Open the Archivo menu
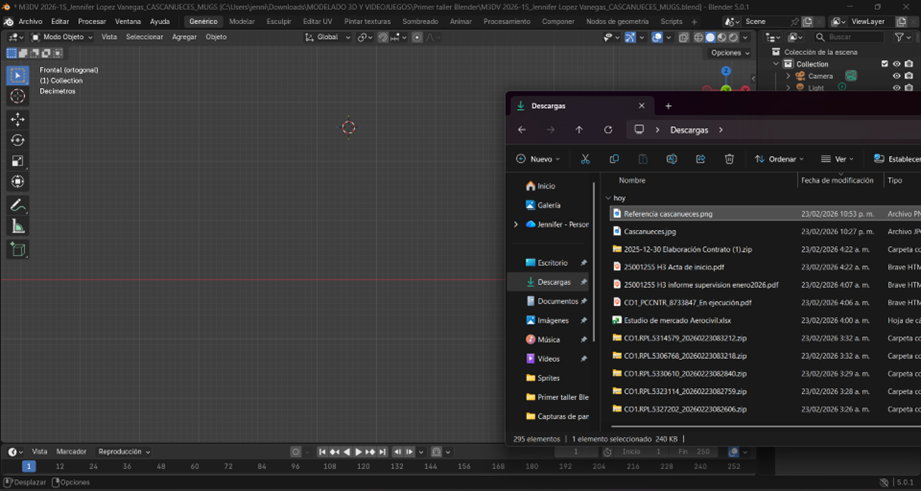The height and width of the screenshot is (491, 921). (30, 21)
